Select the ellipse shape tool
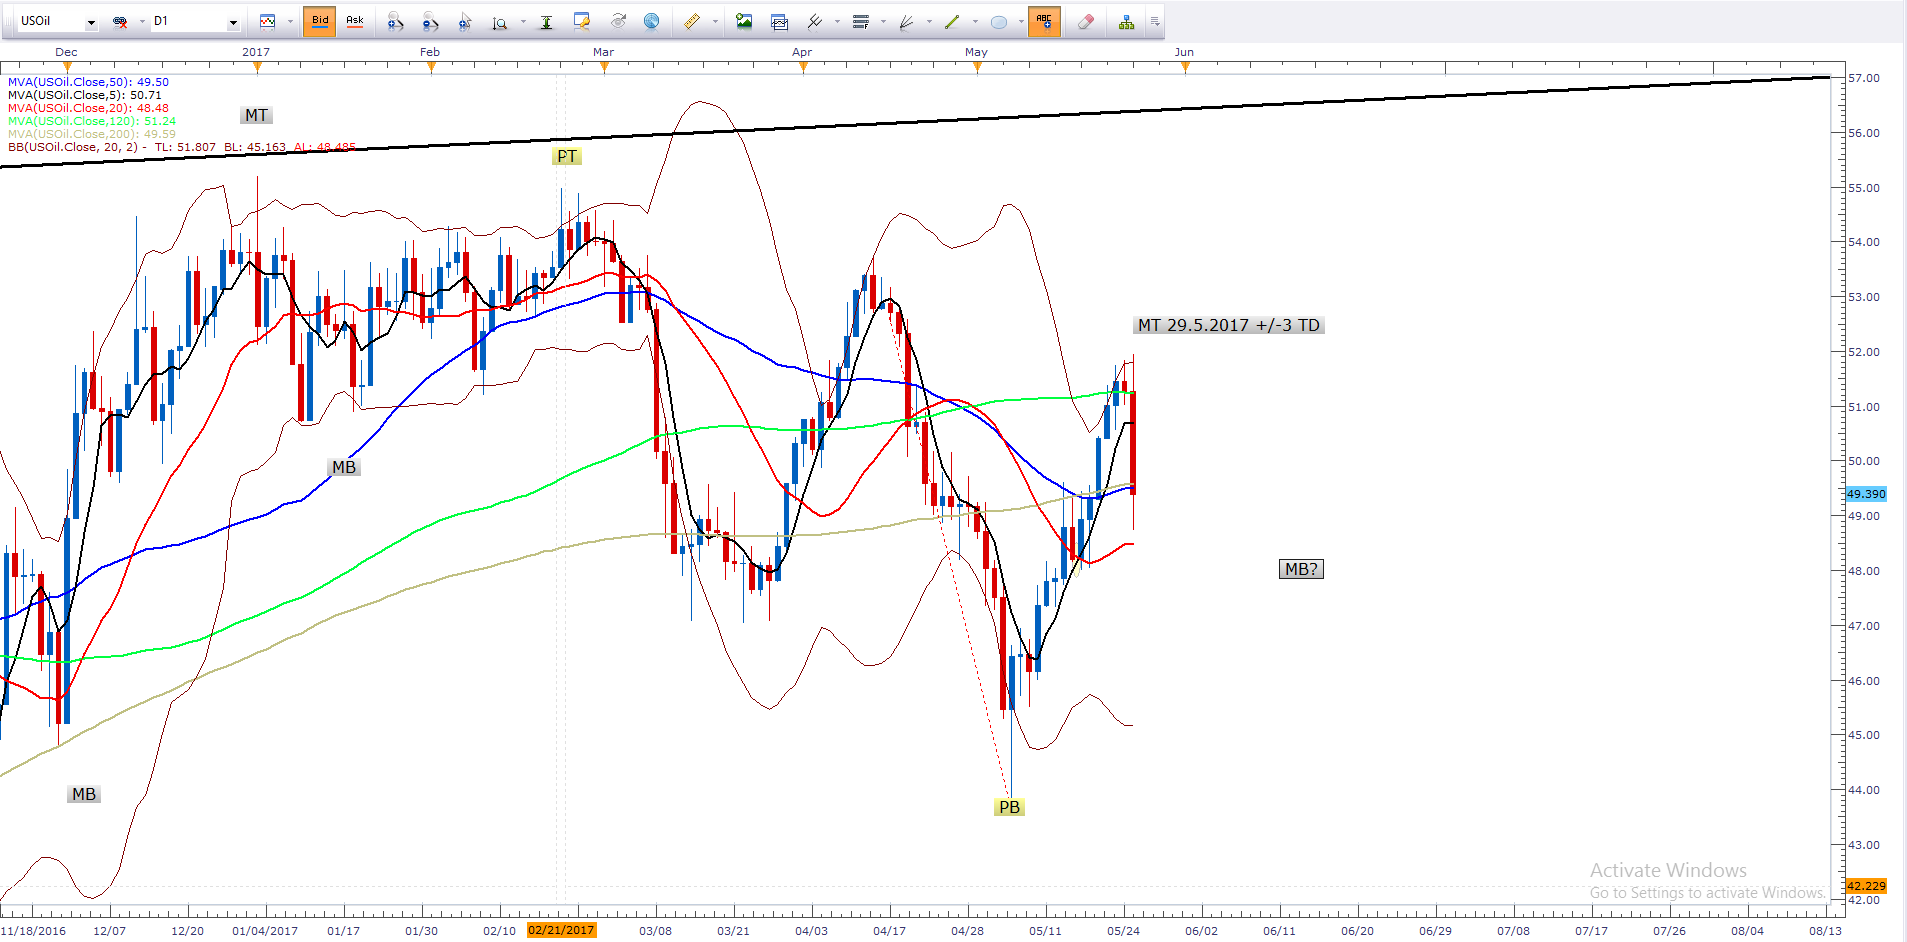 pos(998,21)
